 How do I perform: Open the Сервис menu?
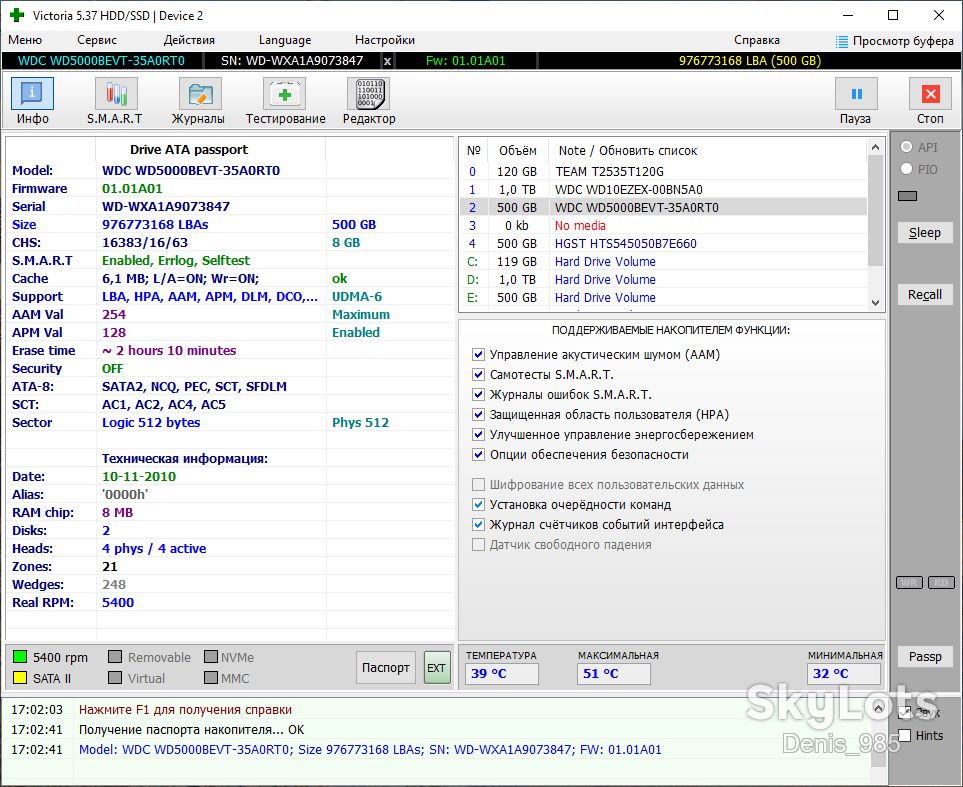[96, 40]
